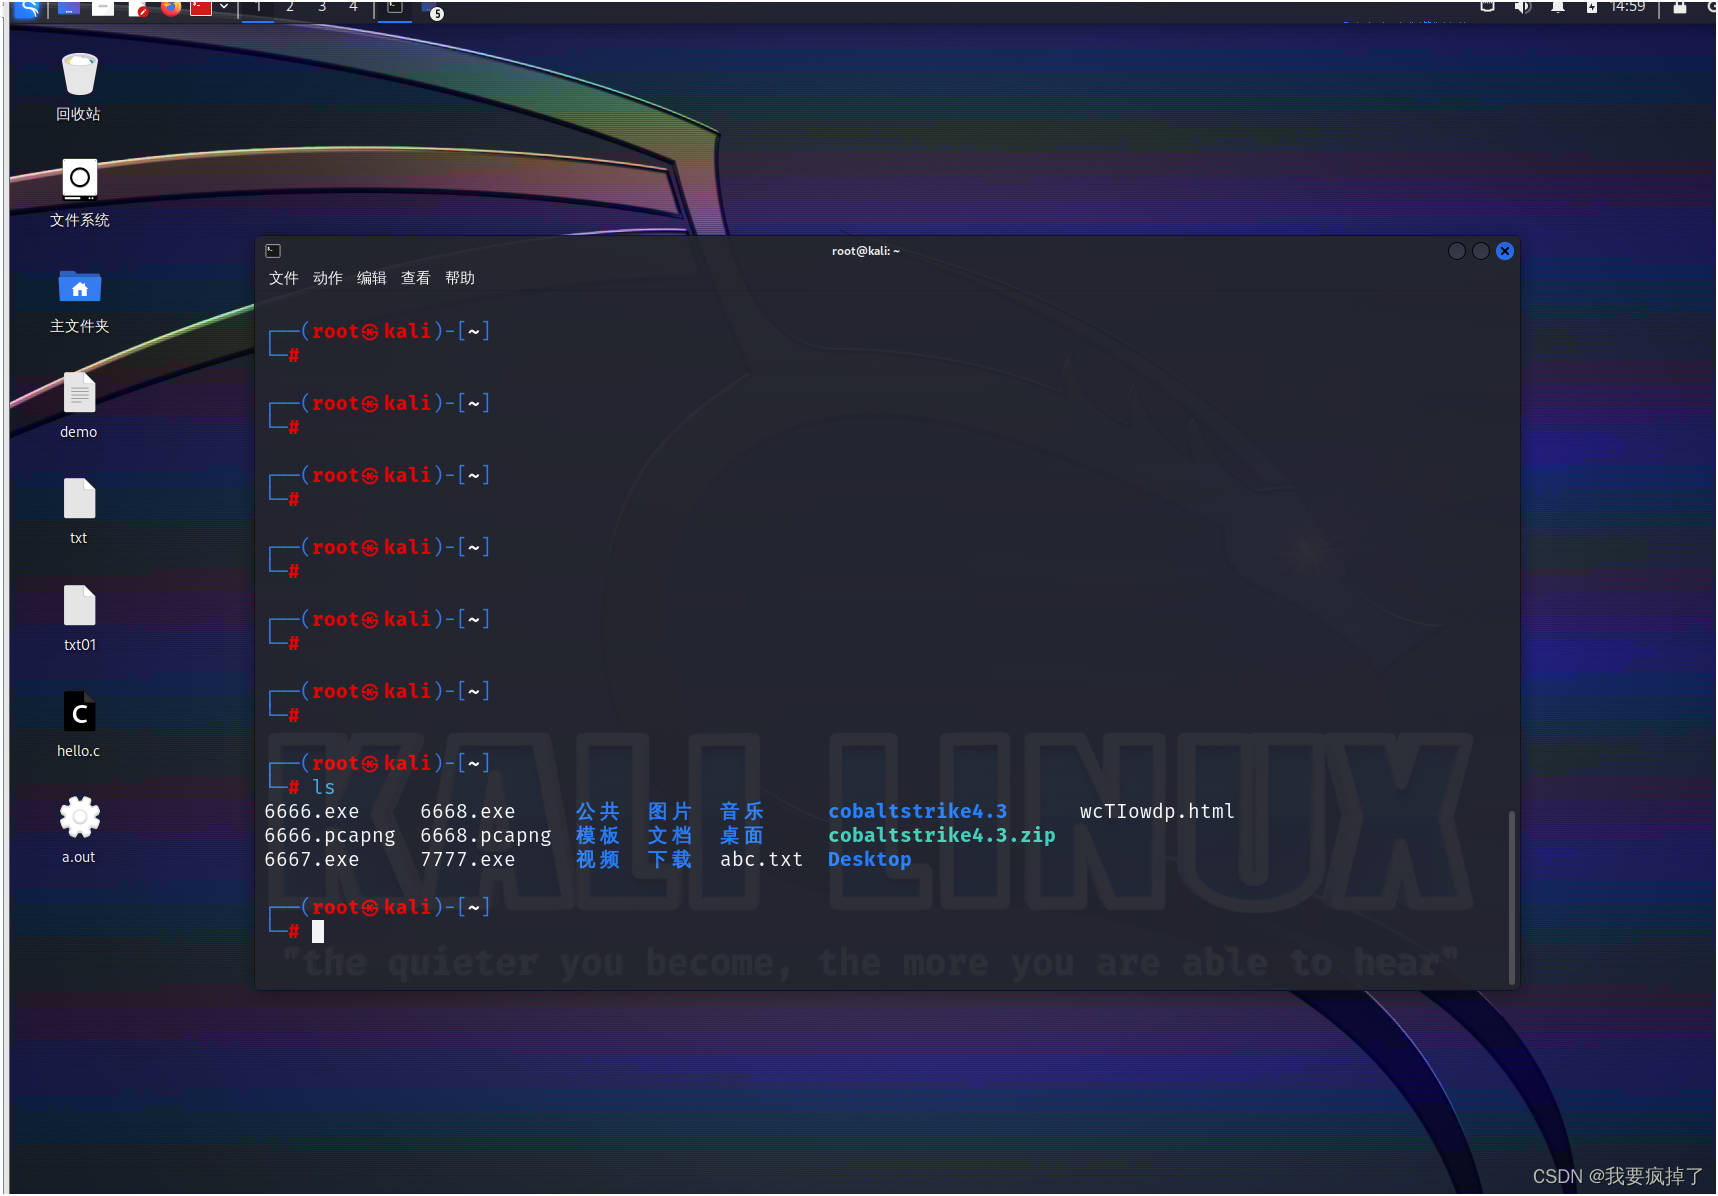
Task: Click the 音乐 directory name
Action: [742, 811]
